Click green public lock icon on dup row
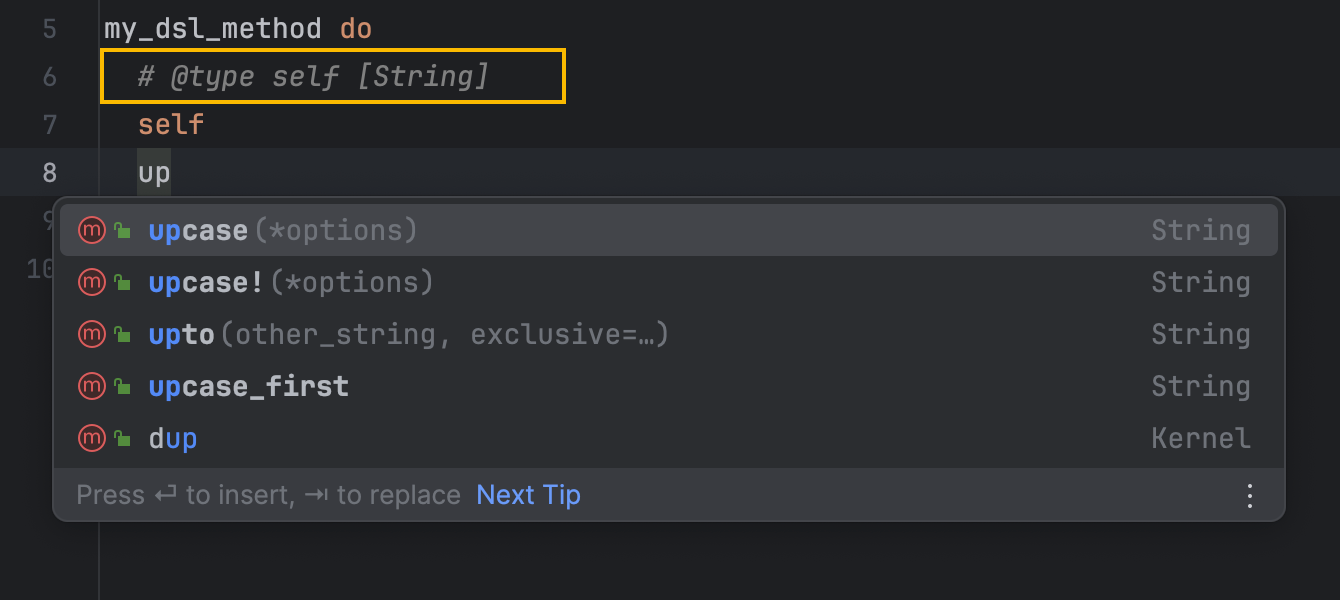1340x600 pixels. (122, 440)
